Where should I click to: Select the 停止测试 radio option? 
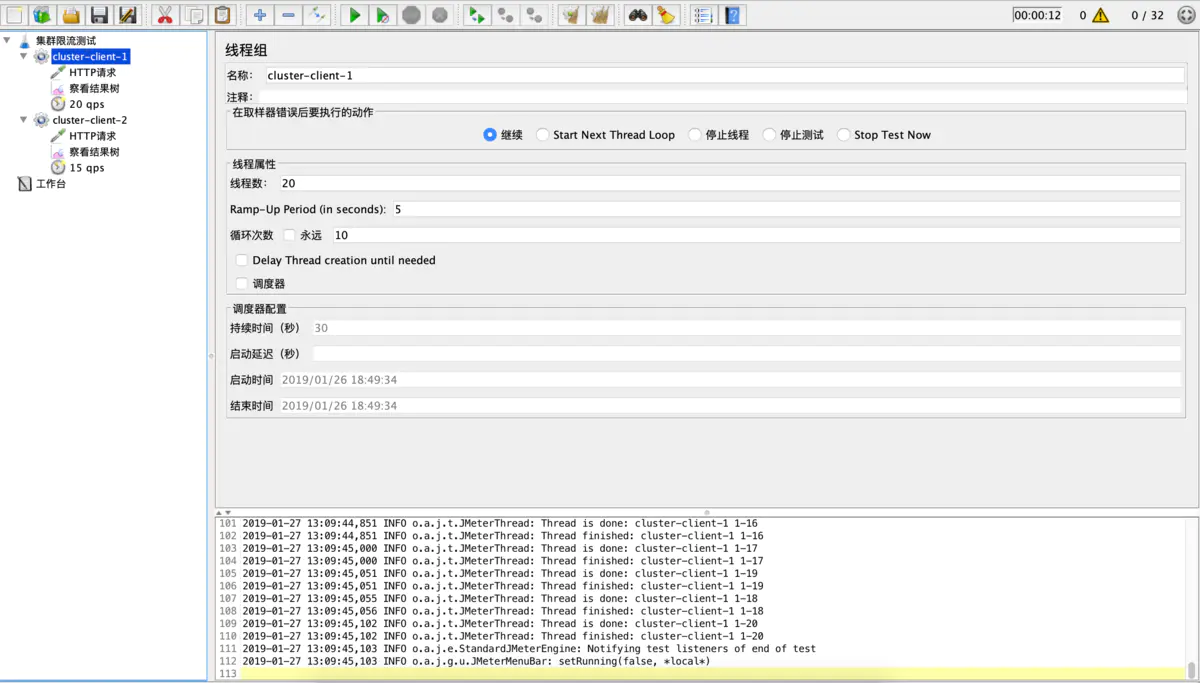(769, 134)
